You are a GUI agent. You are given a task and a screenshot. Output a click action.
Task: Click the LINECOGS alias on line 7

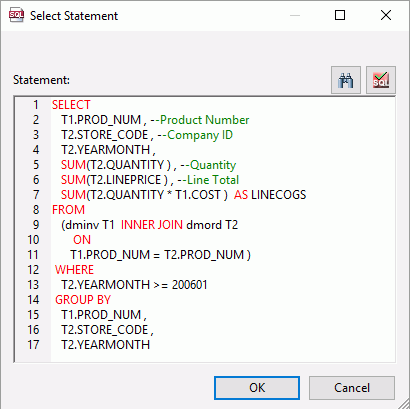click(279, 195)
